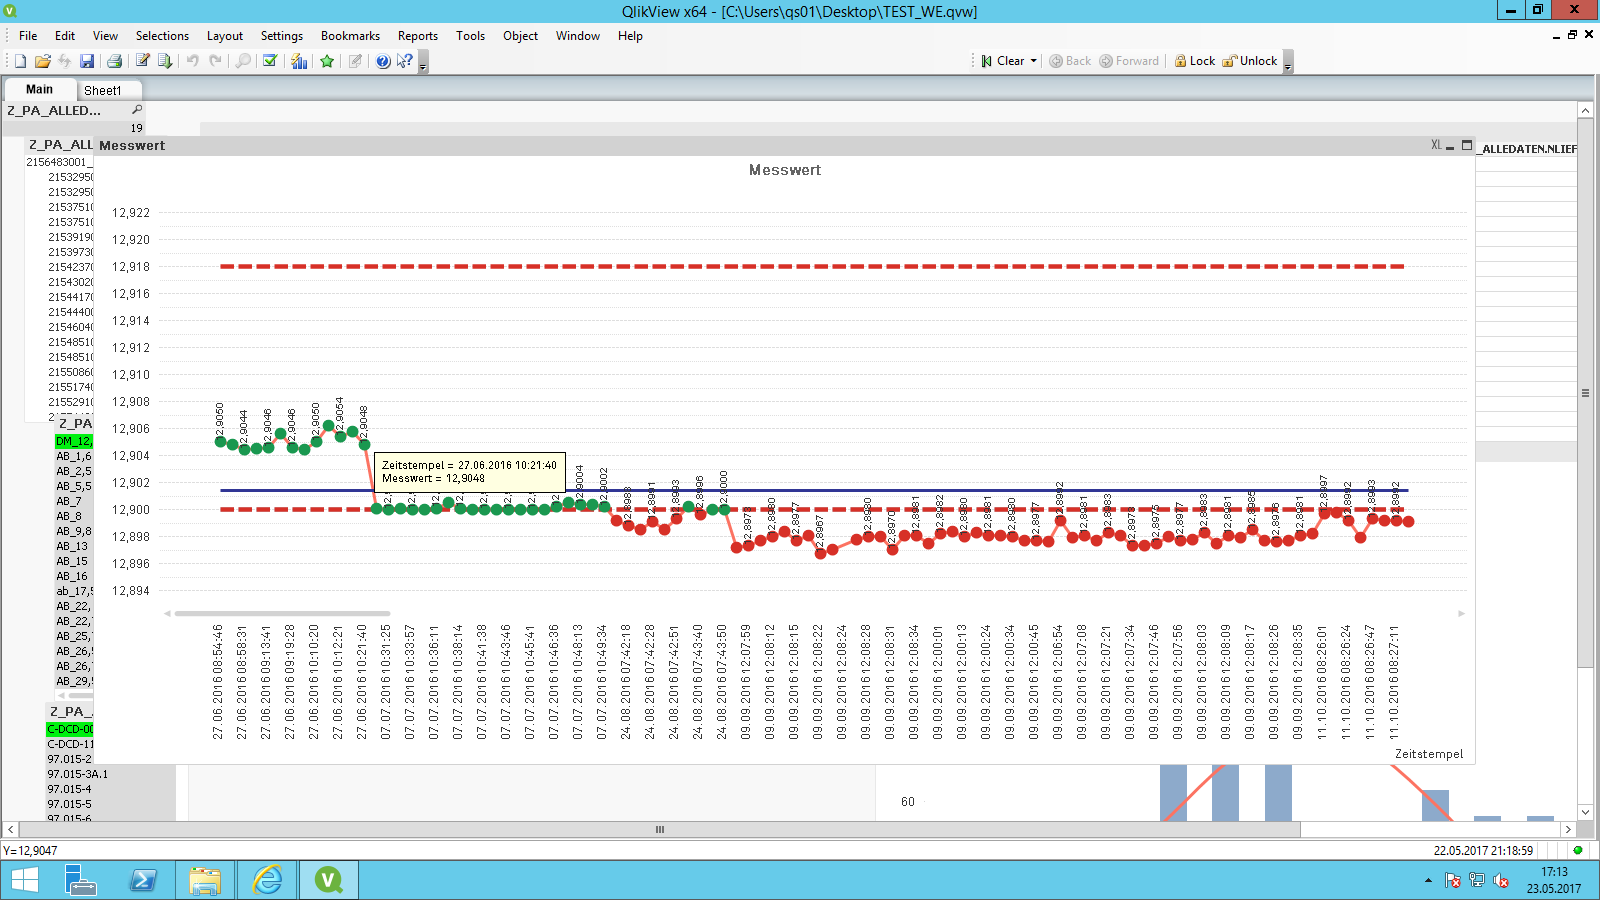
Task: Select AB_13 in the list box
Action: pos(73,546)
